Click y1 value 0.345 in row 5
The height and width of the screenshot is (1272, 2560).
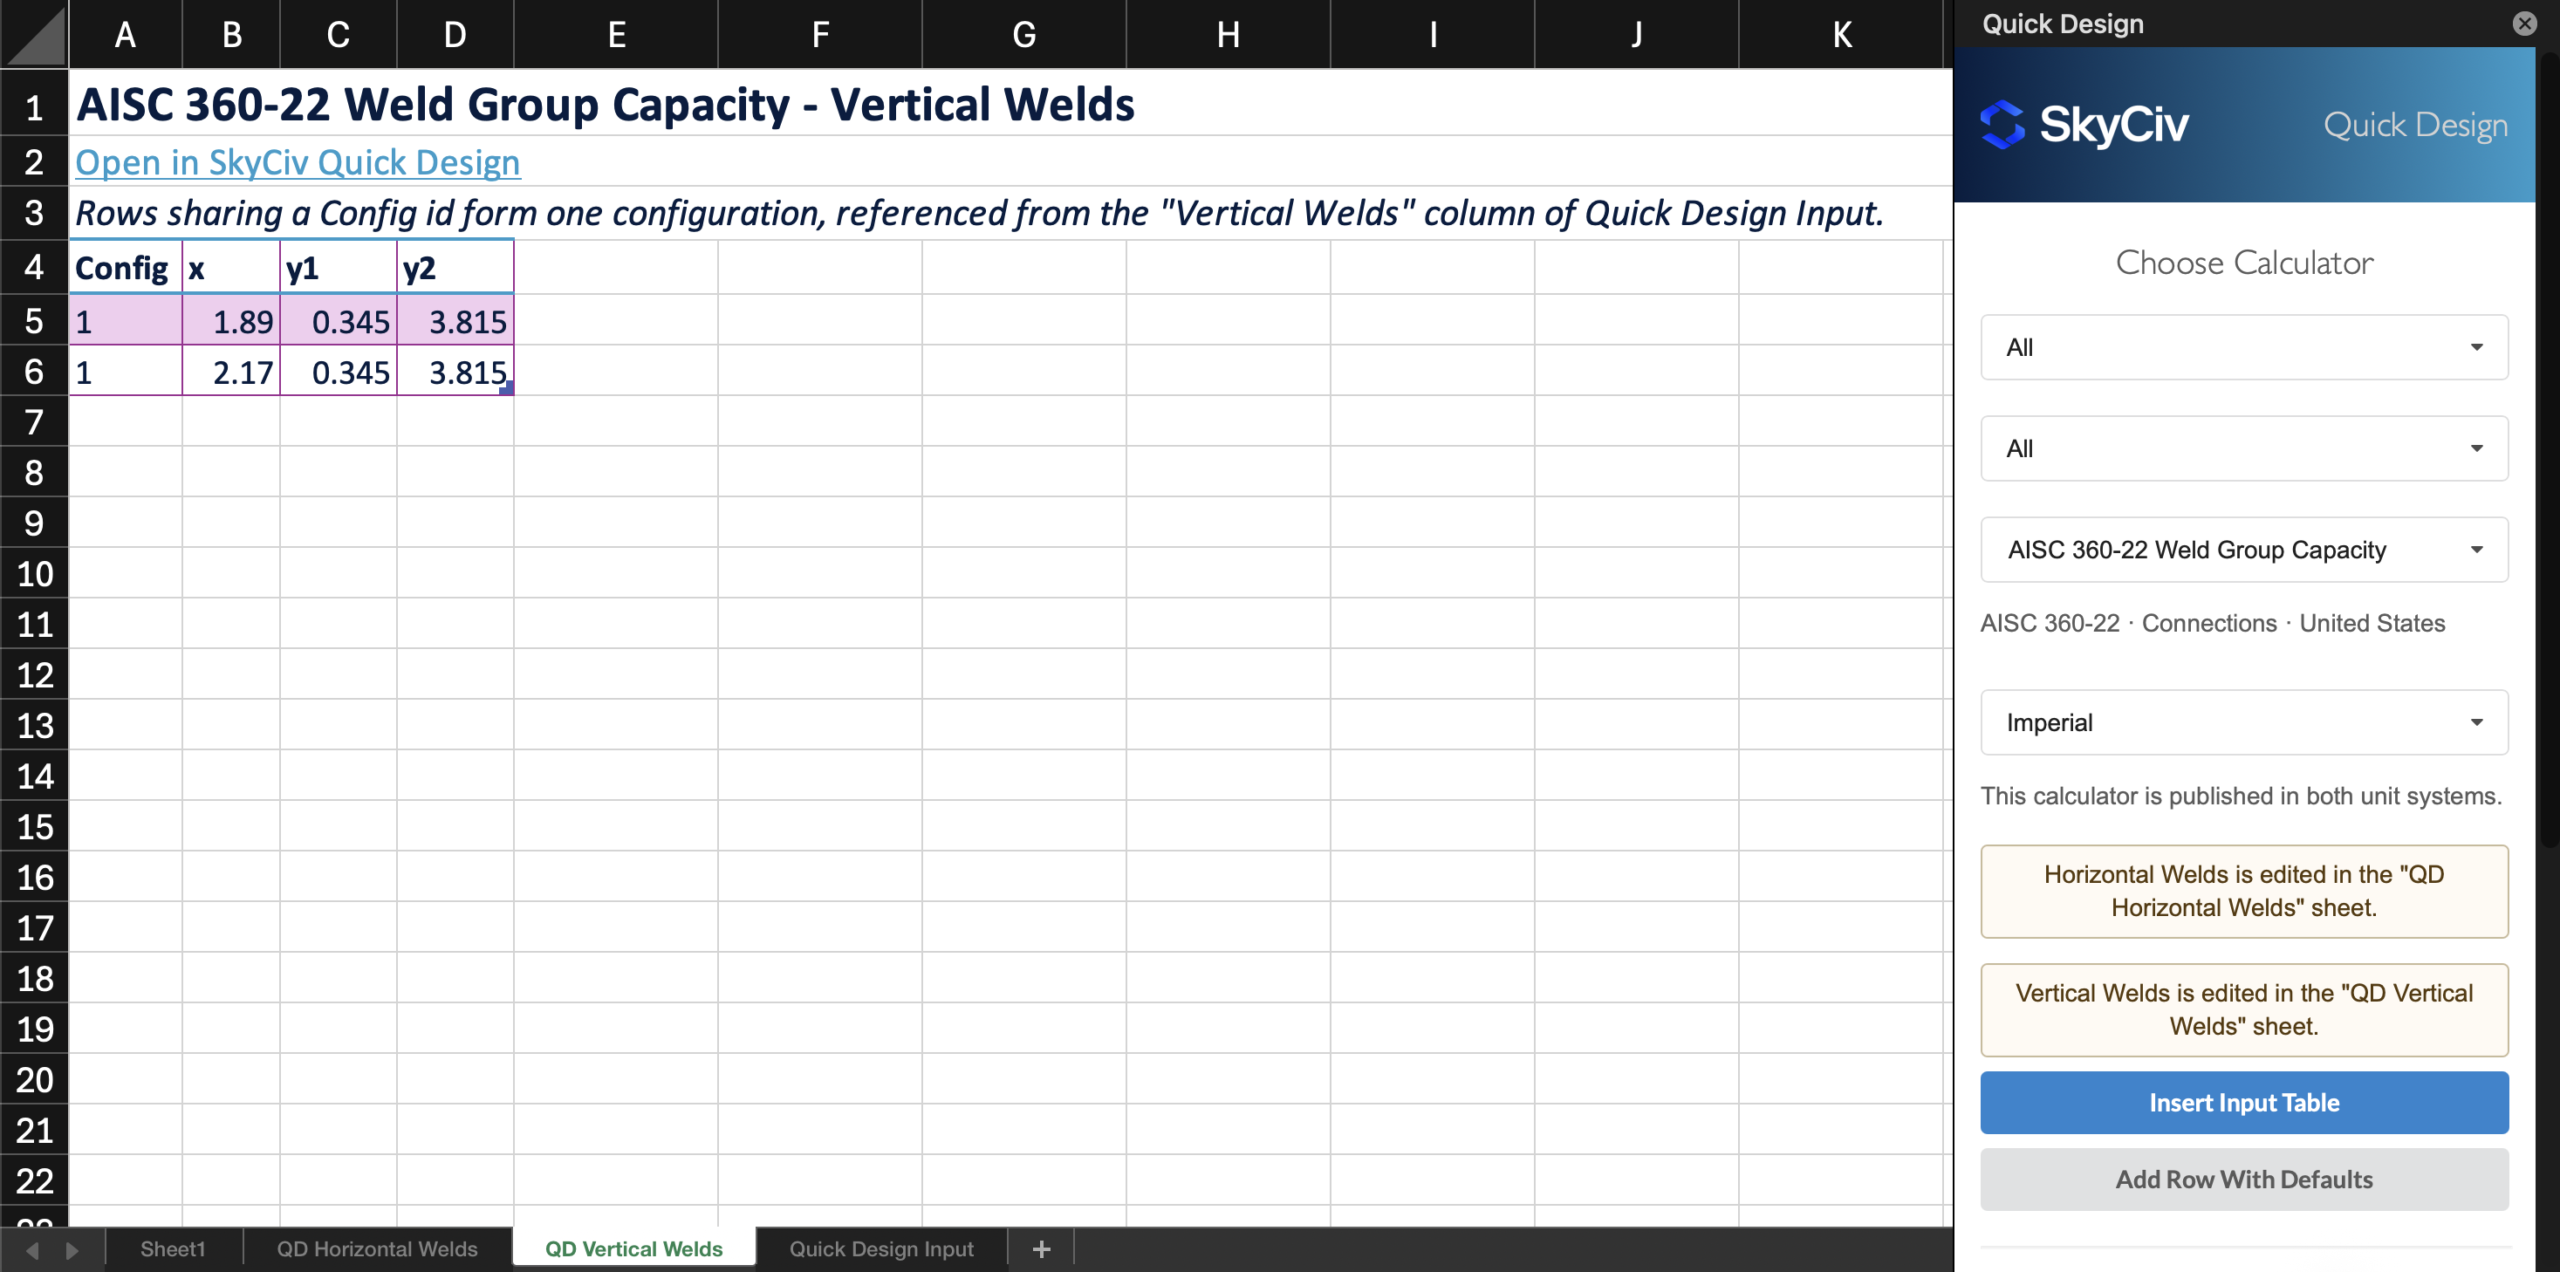pos(338,321)
